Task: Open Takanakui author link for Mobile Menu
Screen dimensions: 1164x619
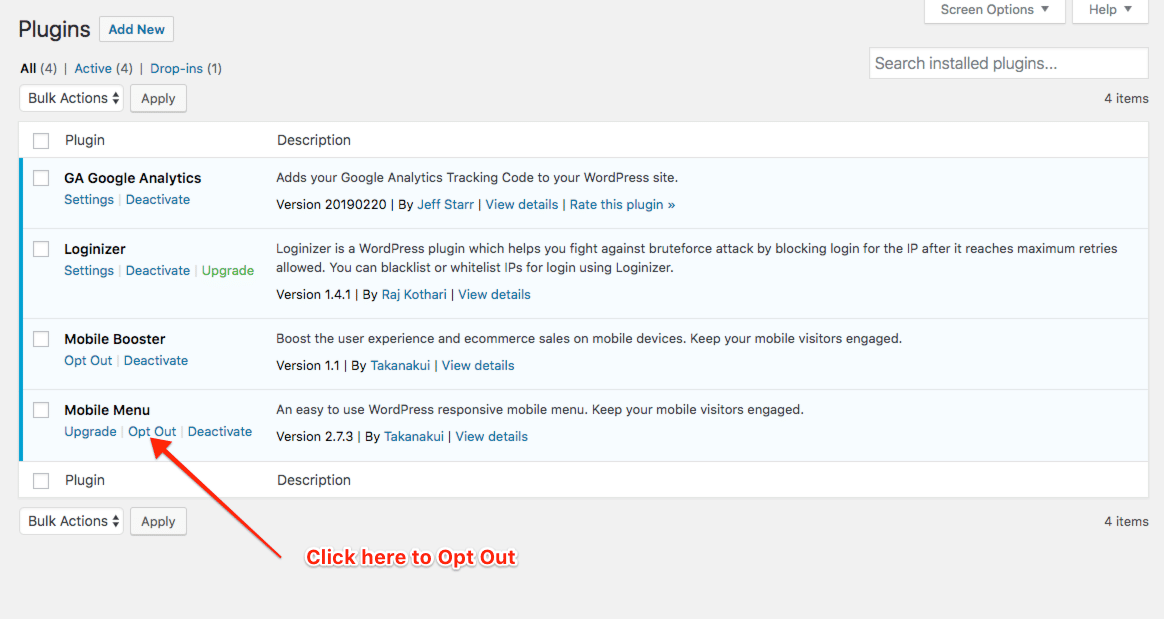Action: click(413, 437)
